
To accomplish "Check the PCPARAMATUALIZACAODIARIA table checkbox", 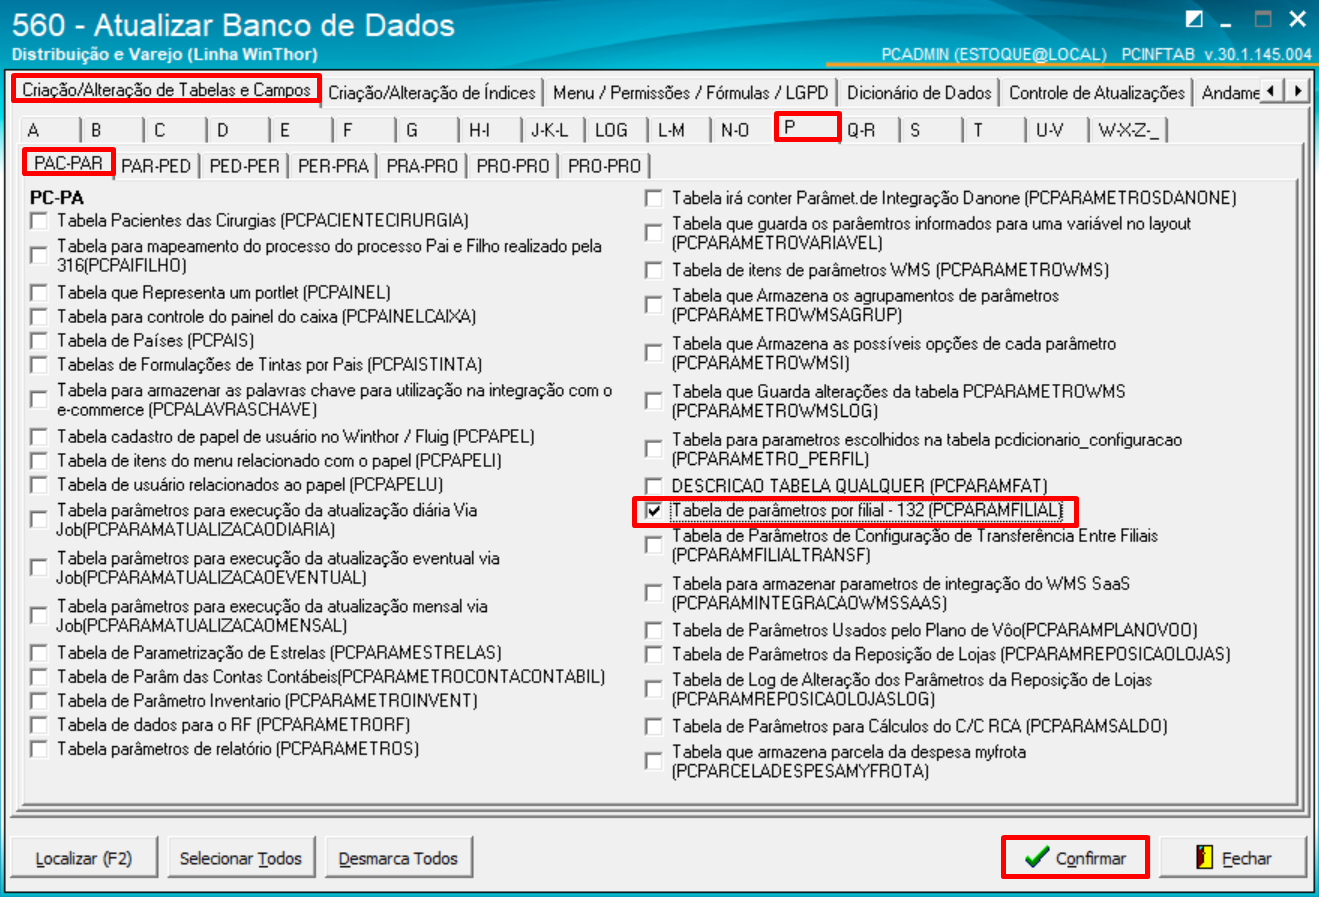I will tap(39, 519).
